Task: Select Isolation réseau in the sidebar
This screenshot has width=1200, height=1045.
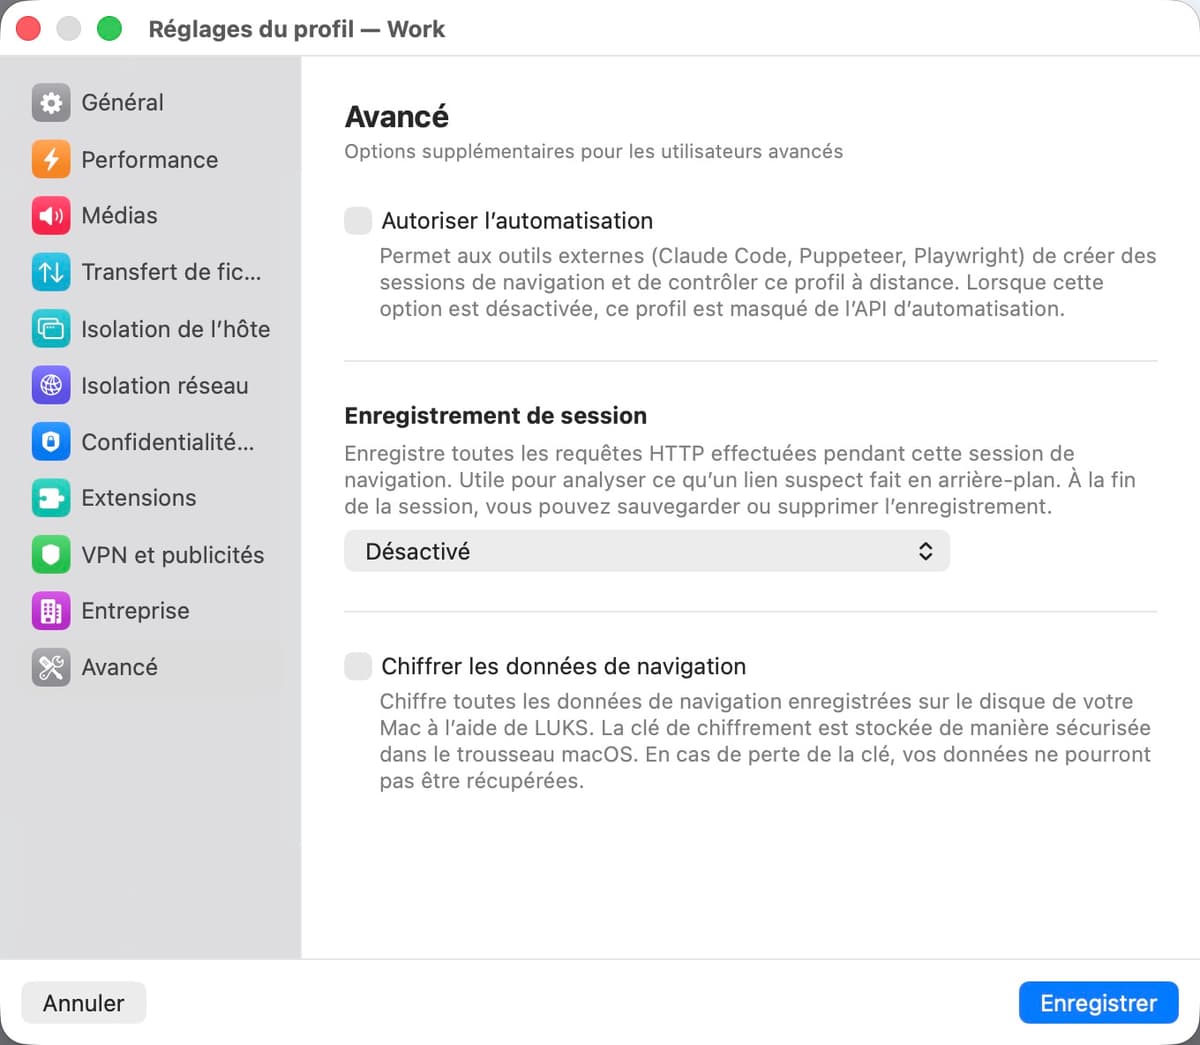Action: coord(152,385)
